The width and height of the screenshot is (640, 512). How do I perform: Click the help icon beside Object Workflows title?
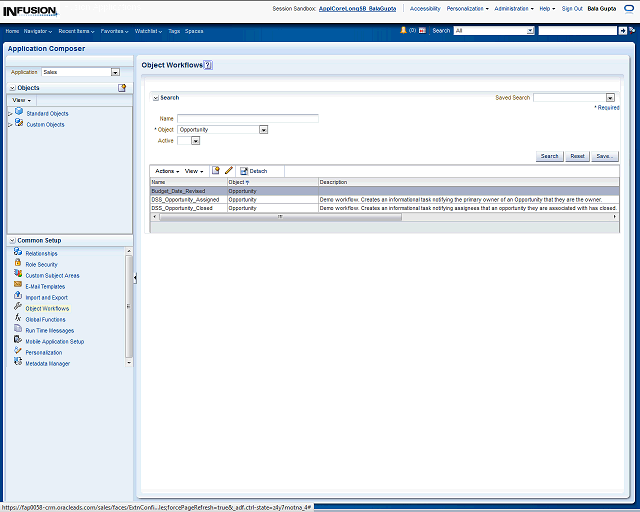coord(208,65)
